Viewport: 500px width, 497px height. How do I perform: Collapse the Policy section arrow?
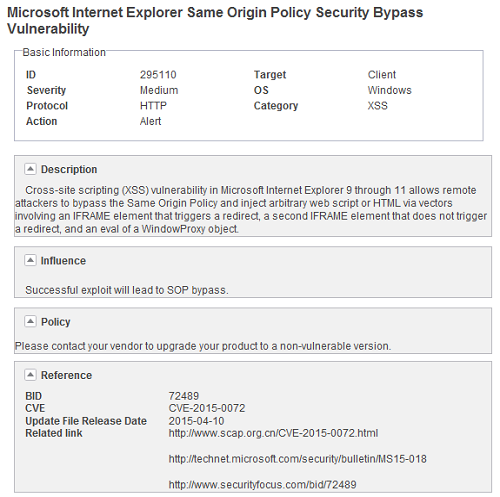coord(30,321)
